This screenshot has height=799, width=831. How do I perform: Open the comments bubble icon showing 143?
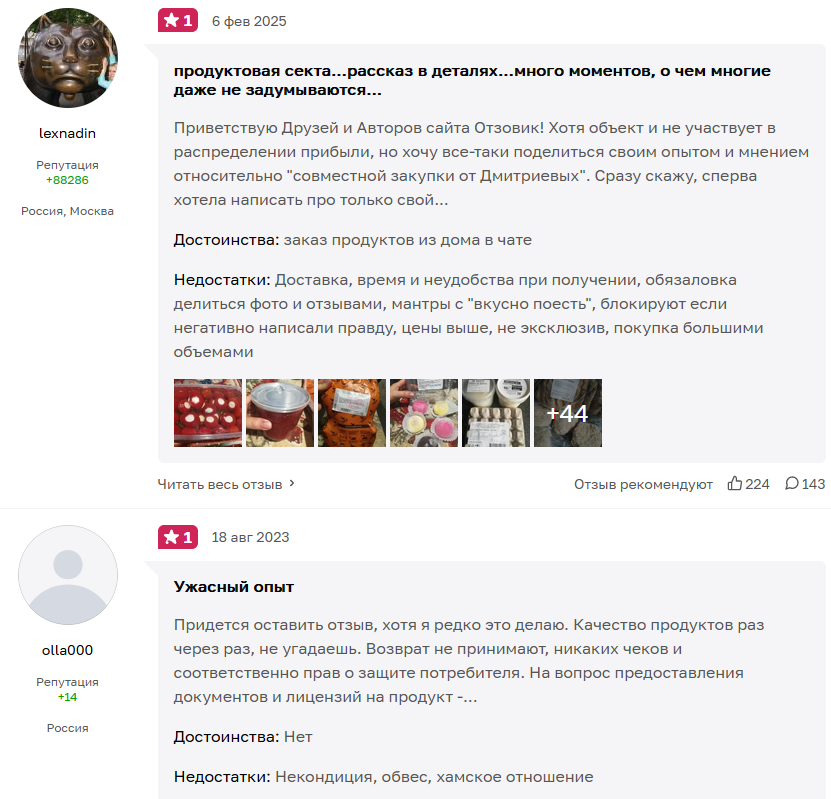(792, 483)
